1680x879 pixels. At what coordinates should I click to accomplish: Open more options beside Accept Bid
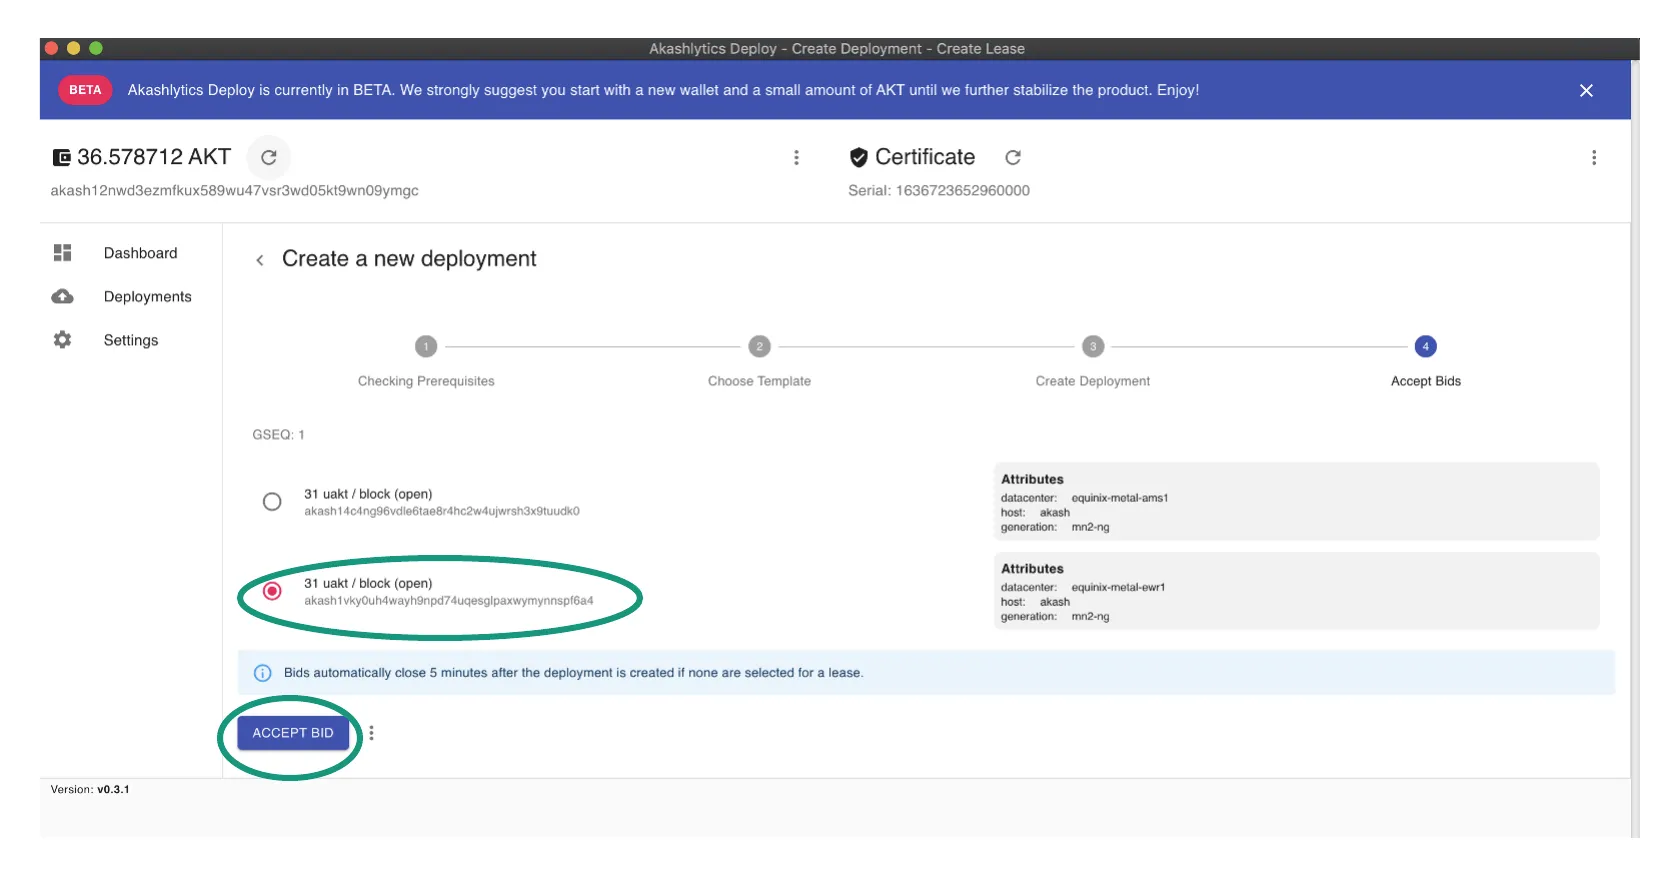pos(371,733)
